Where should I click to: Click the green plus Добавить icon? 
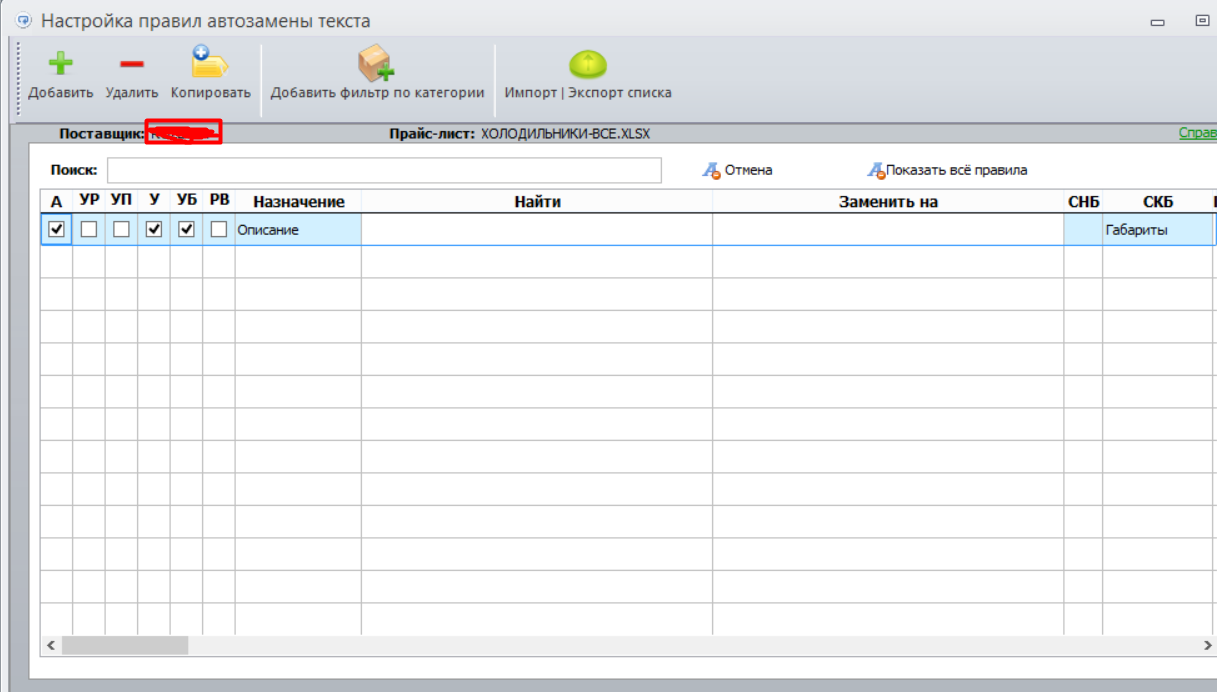tap(61, 64)
